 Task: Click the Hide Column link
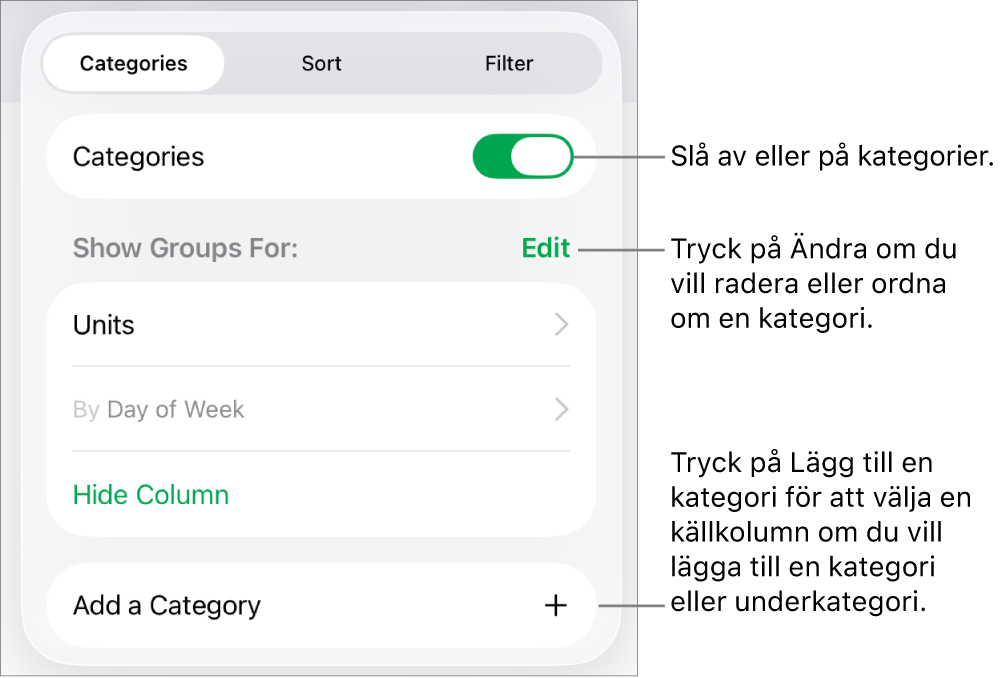coord(150,494)
